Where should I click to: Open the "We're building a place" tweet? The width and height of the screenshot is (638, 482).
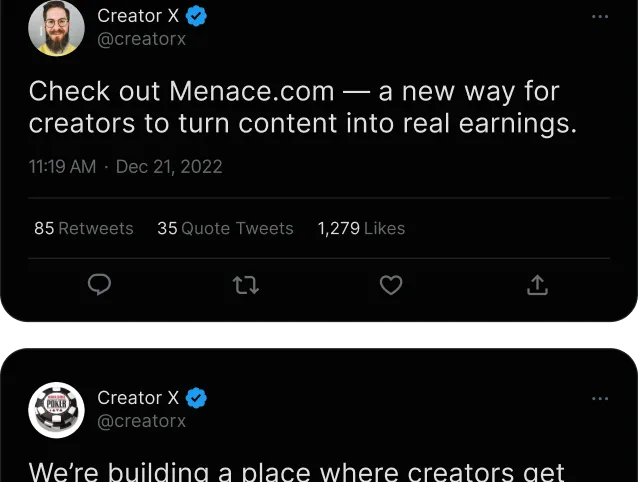296,470
